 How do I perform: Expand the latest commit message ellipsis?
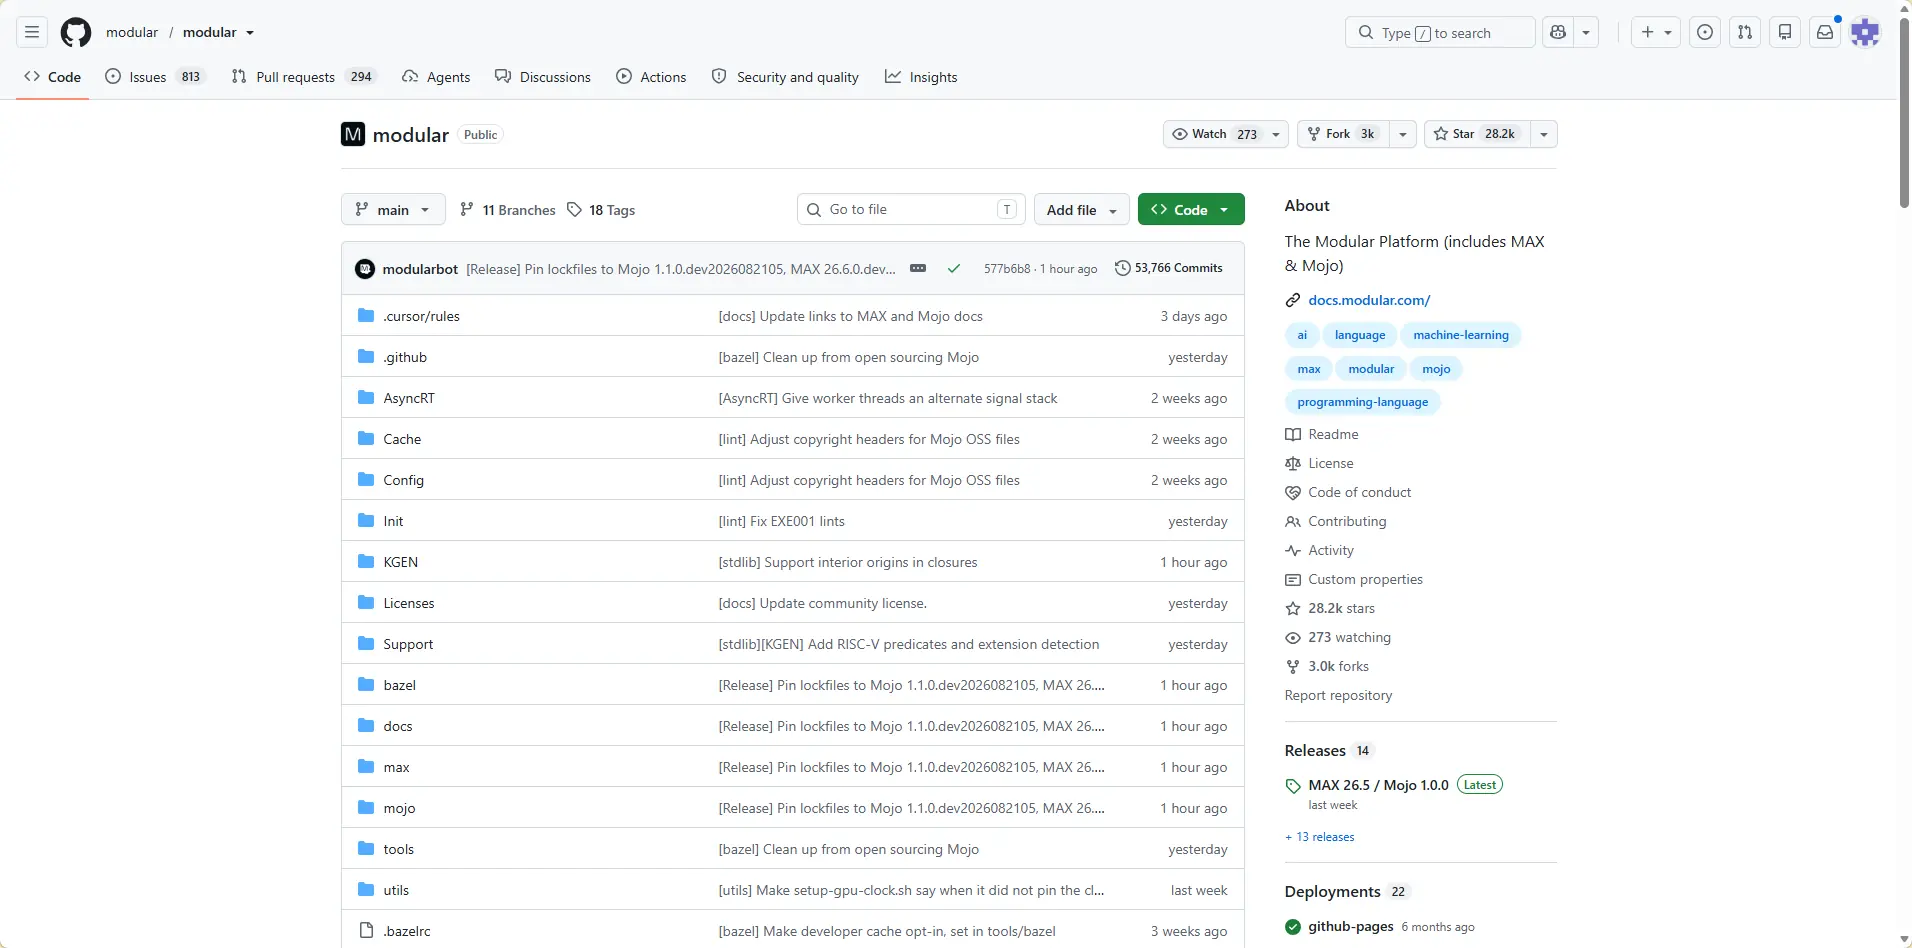[918, 268]
